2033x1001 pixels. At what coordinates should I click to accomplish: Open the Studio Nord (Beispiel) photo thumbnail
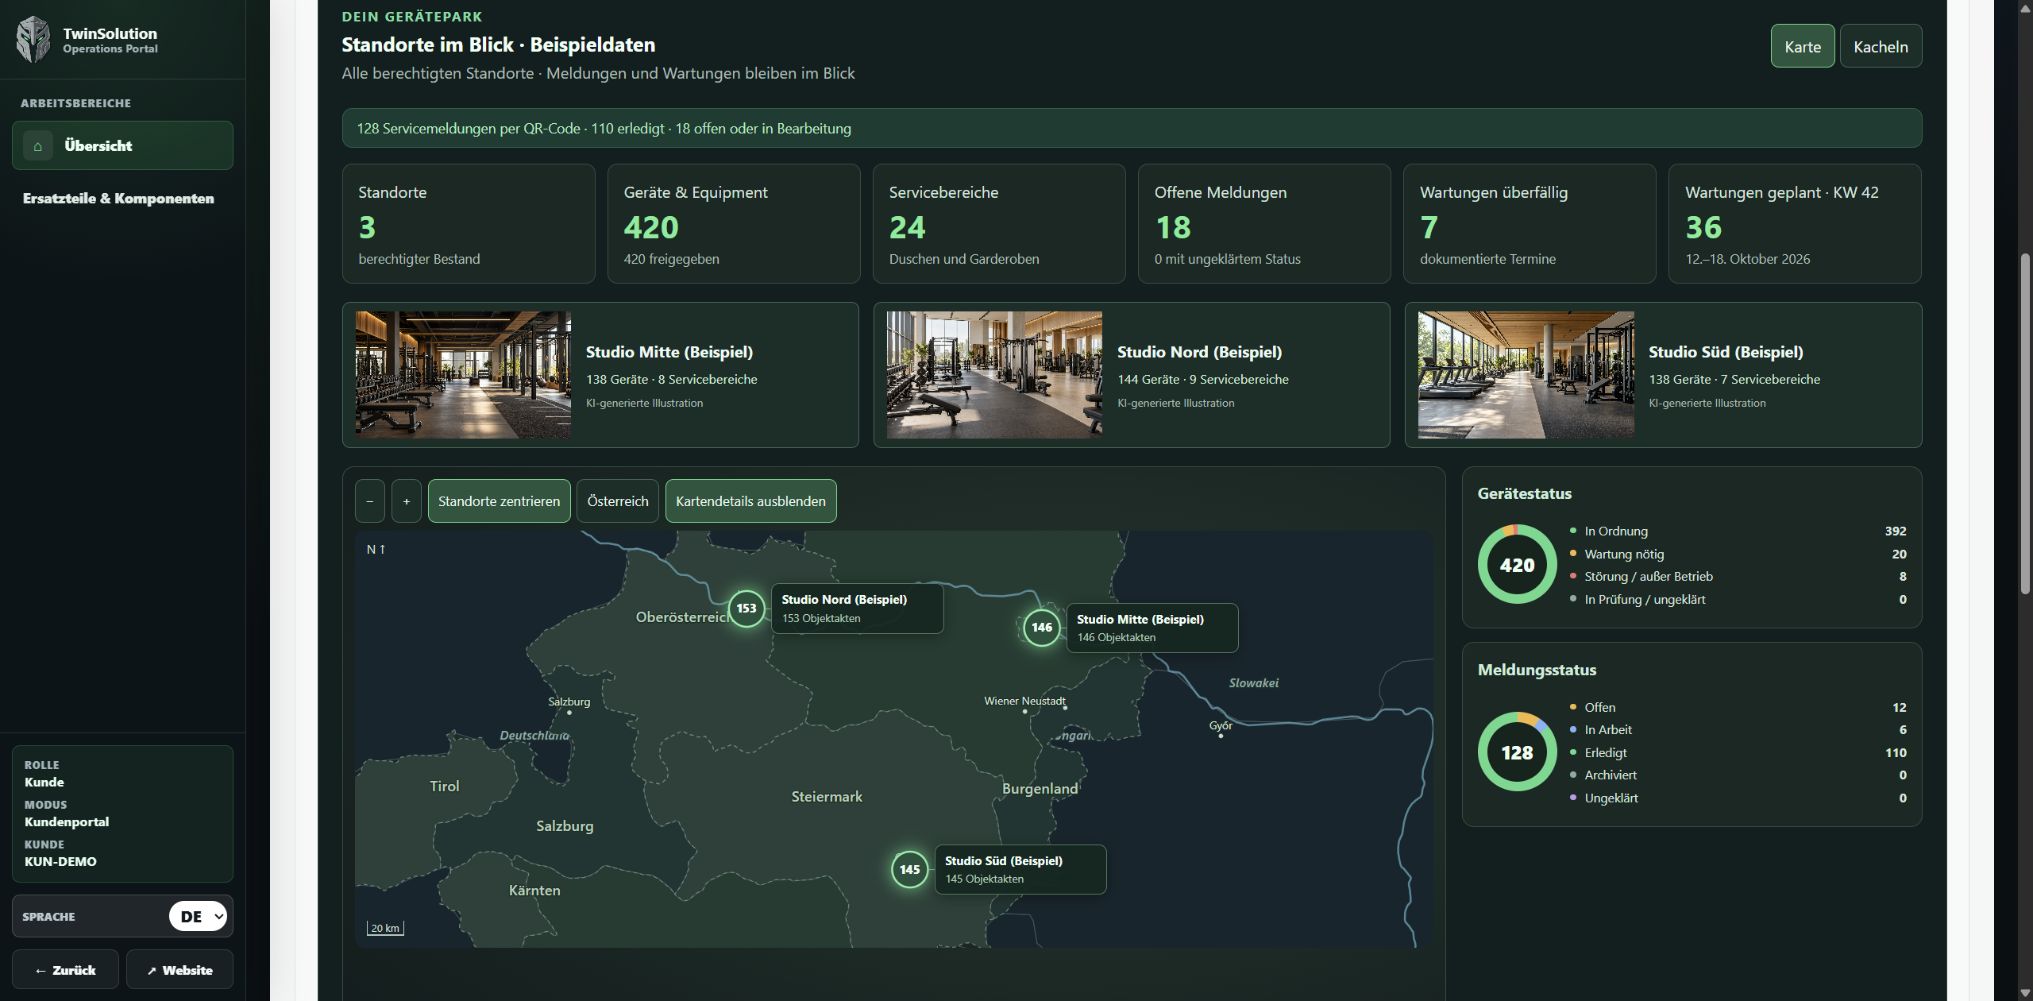point(994,375)
